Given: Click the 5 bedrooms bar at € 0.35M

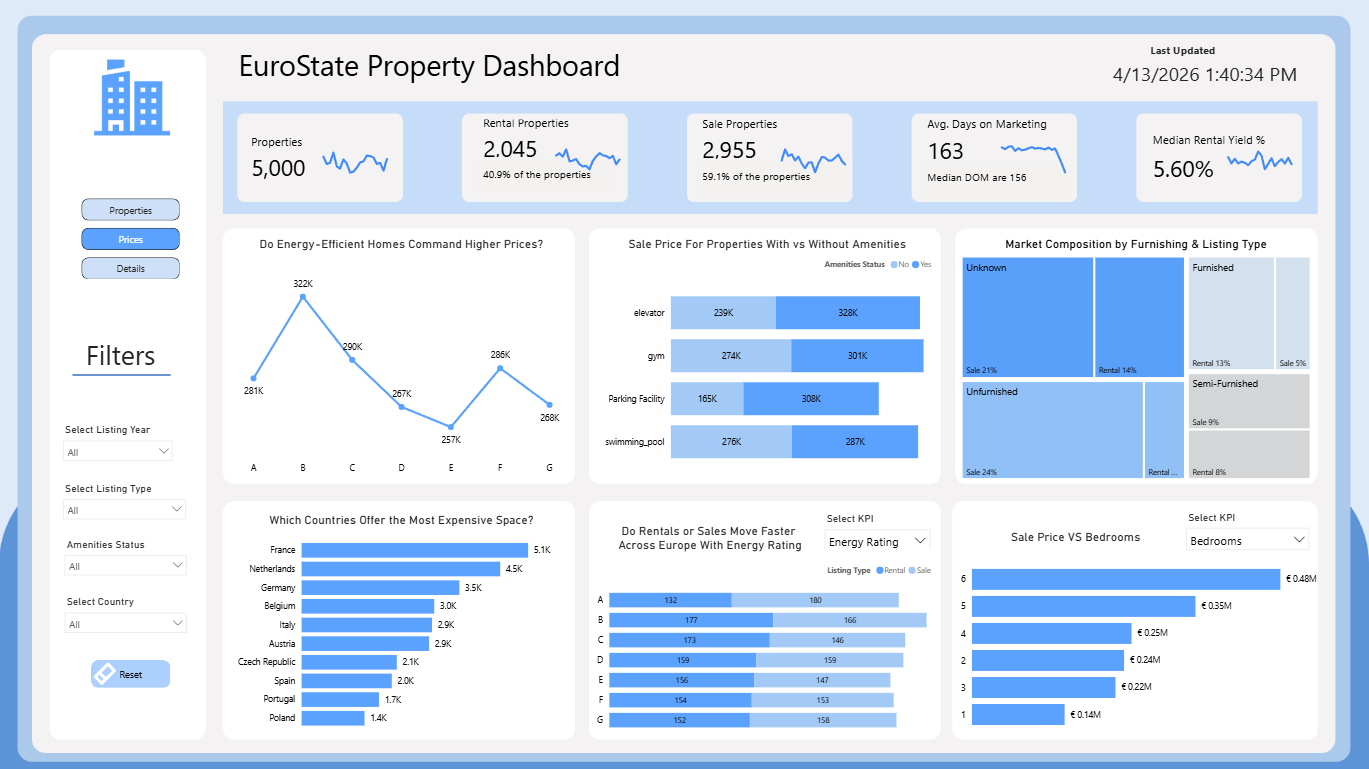Looking at the screenshot, I should 1084,606.
